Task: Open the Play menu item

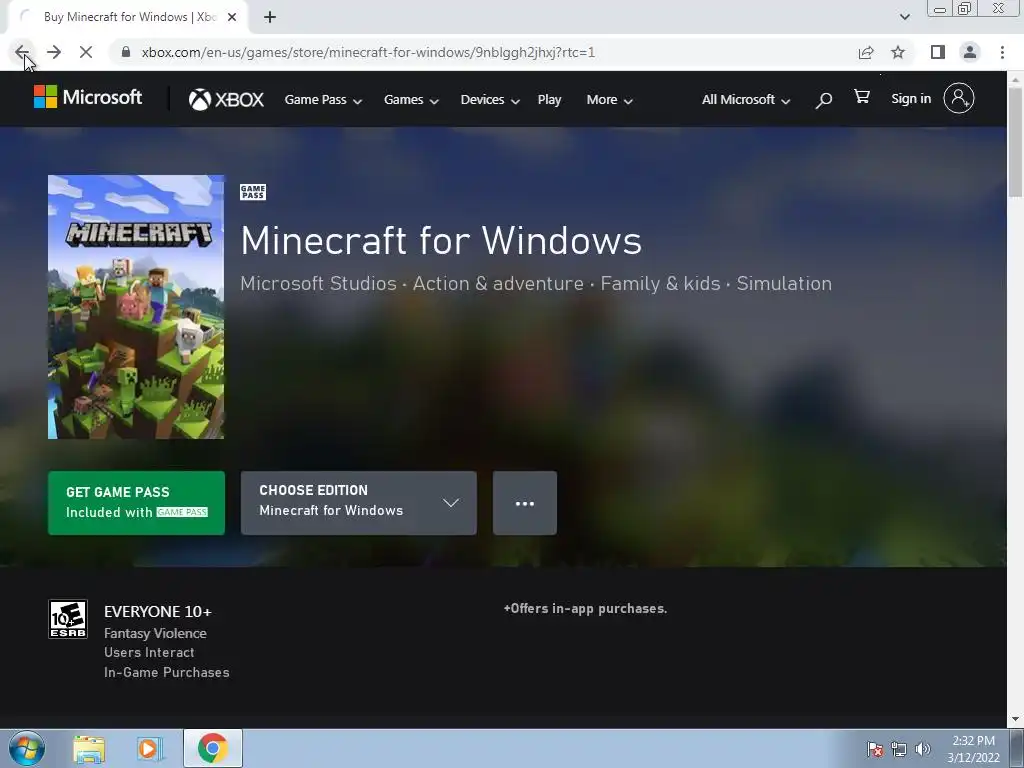Action: click(x=549, y=100)
